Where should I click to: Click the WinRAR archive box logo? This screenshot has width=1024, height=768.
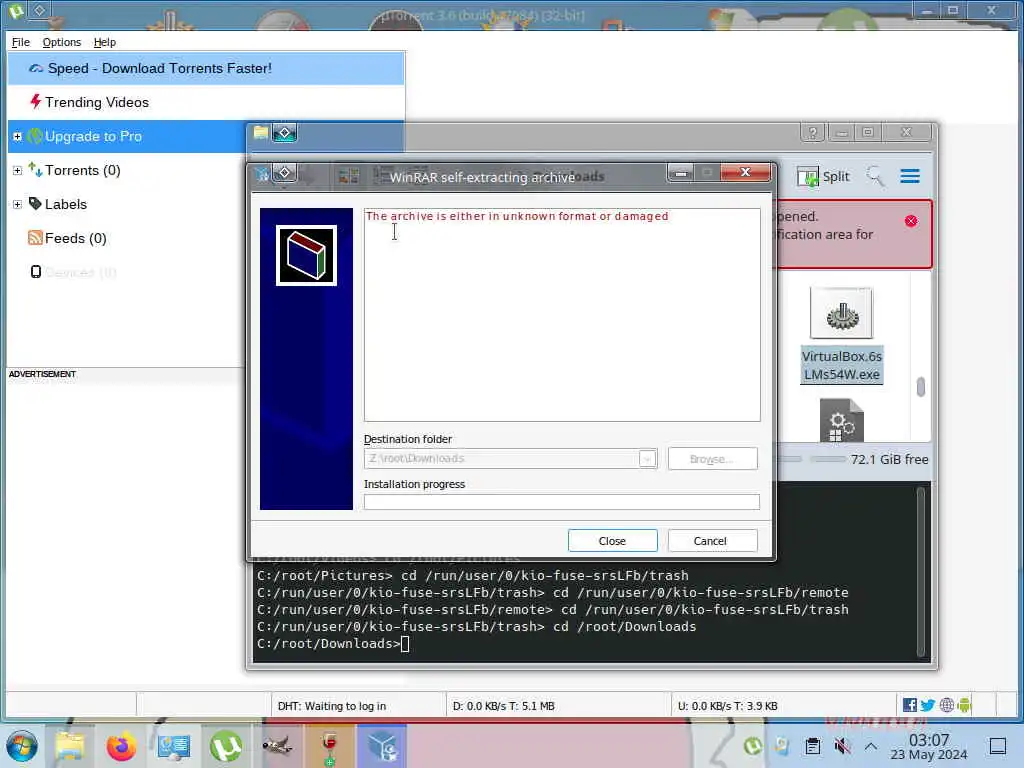pyautogui.click(x=306, y=255)
